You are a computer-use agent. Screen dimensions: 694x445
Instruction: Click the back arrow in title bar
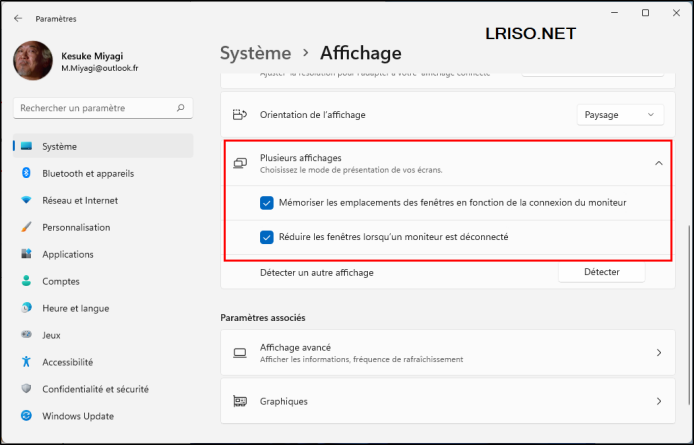18,18
